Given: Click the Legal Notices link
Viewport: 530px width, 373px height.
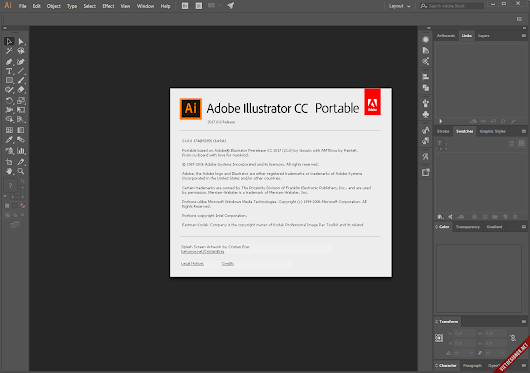Looking at the screenshot, I should [192, 264].
